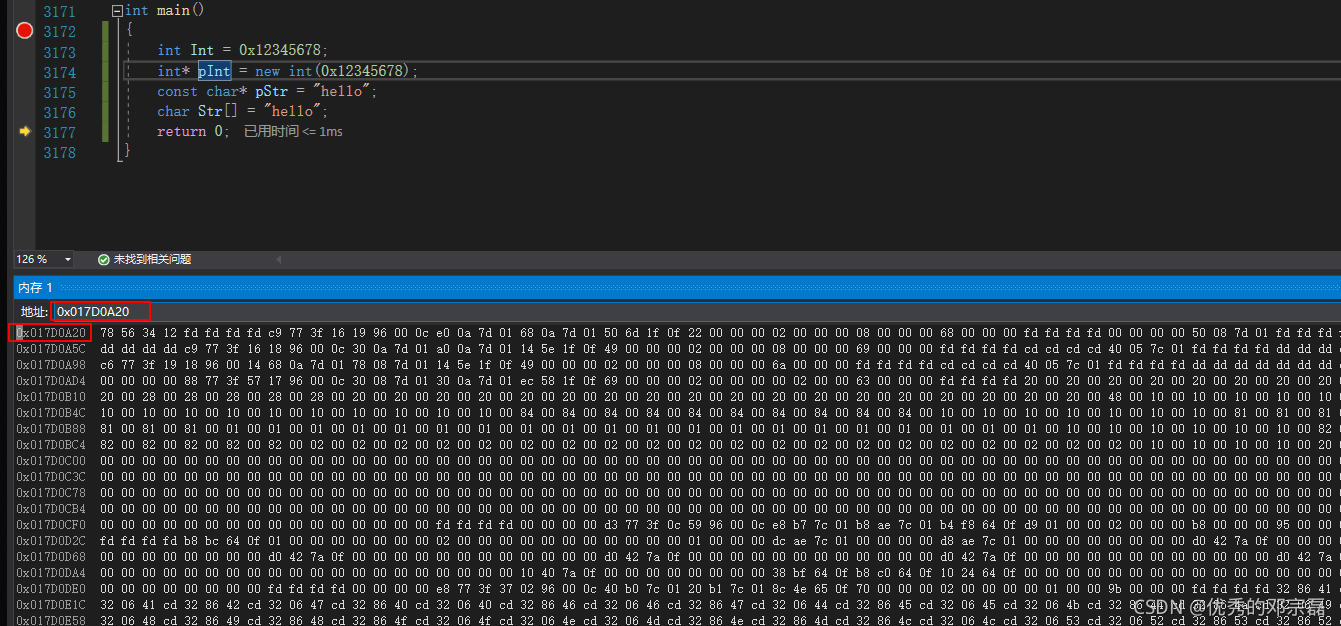Open the 已用时间 <= 1ms PerfTip

tap(293, 132)
